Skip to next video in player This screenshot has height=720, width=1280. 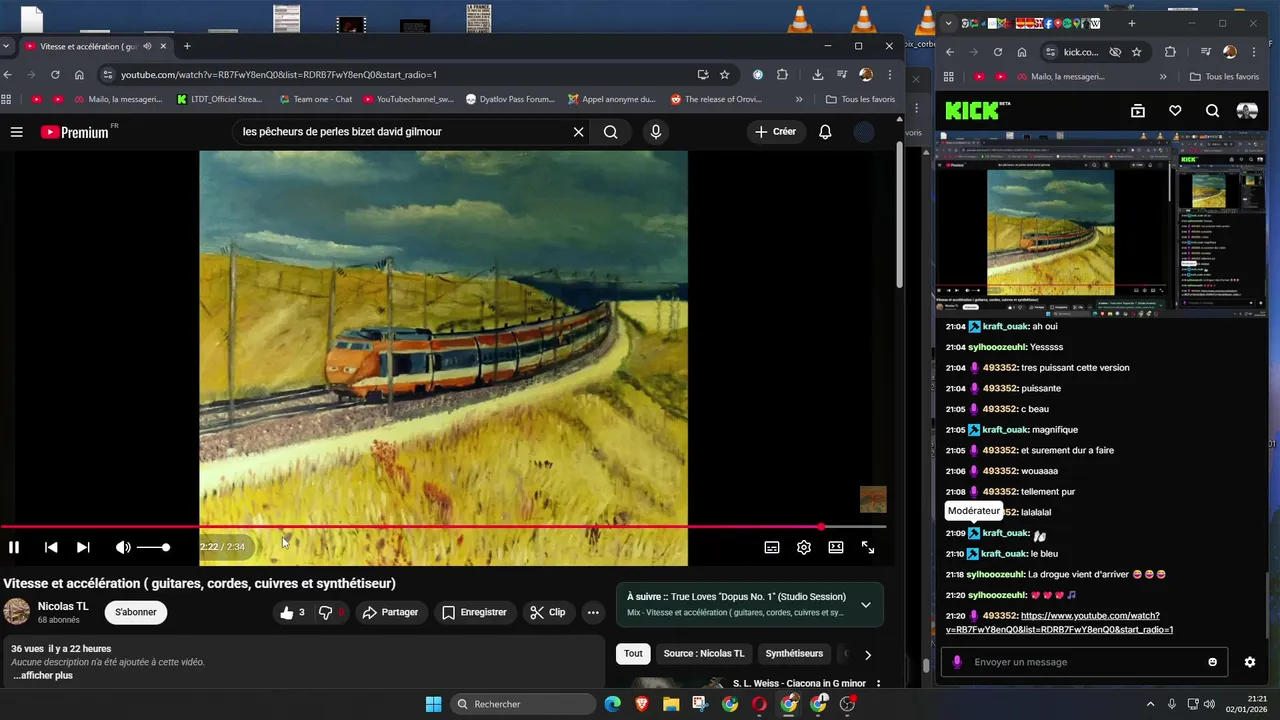[83, 547]
